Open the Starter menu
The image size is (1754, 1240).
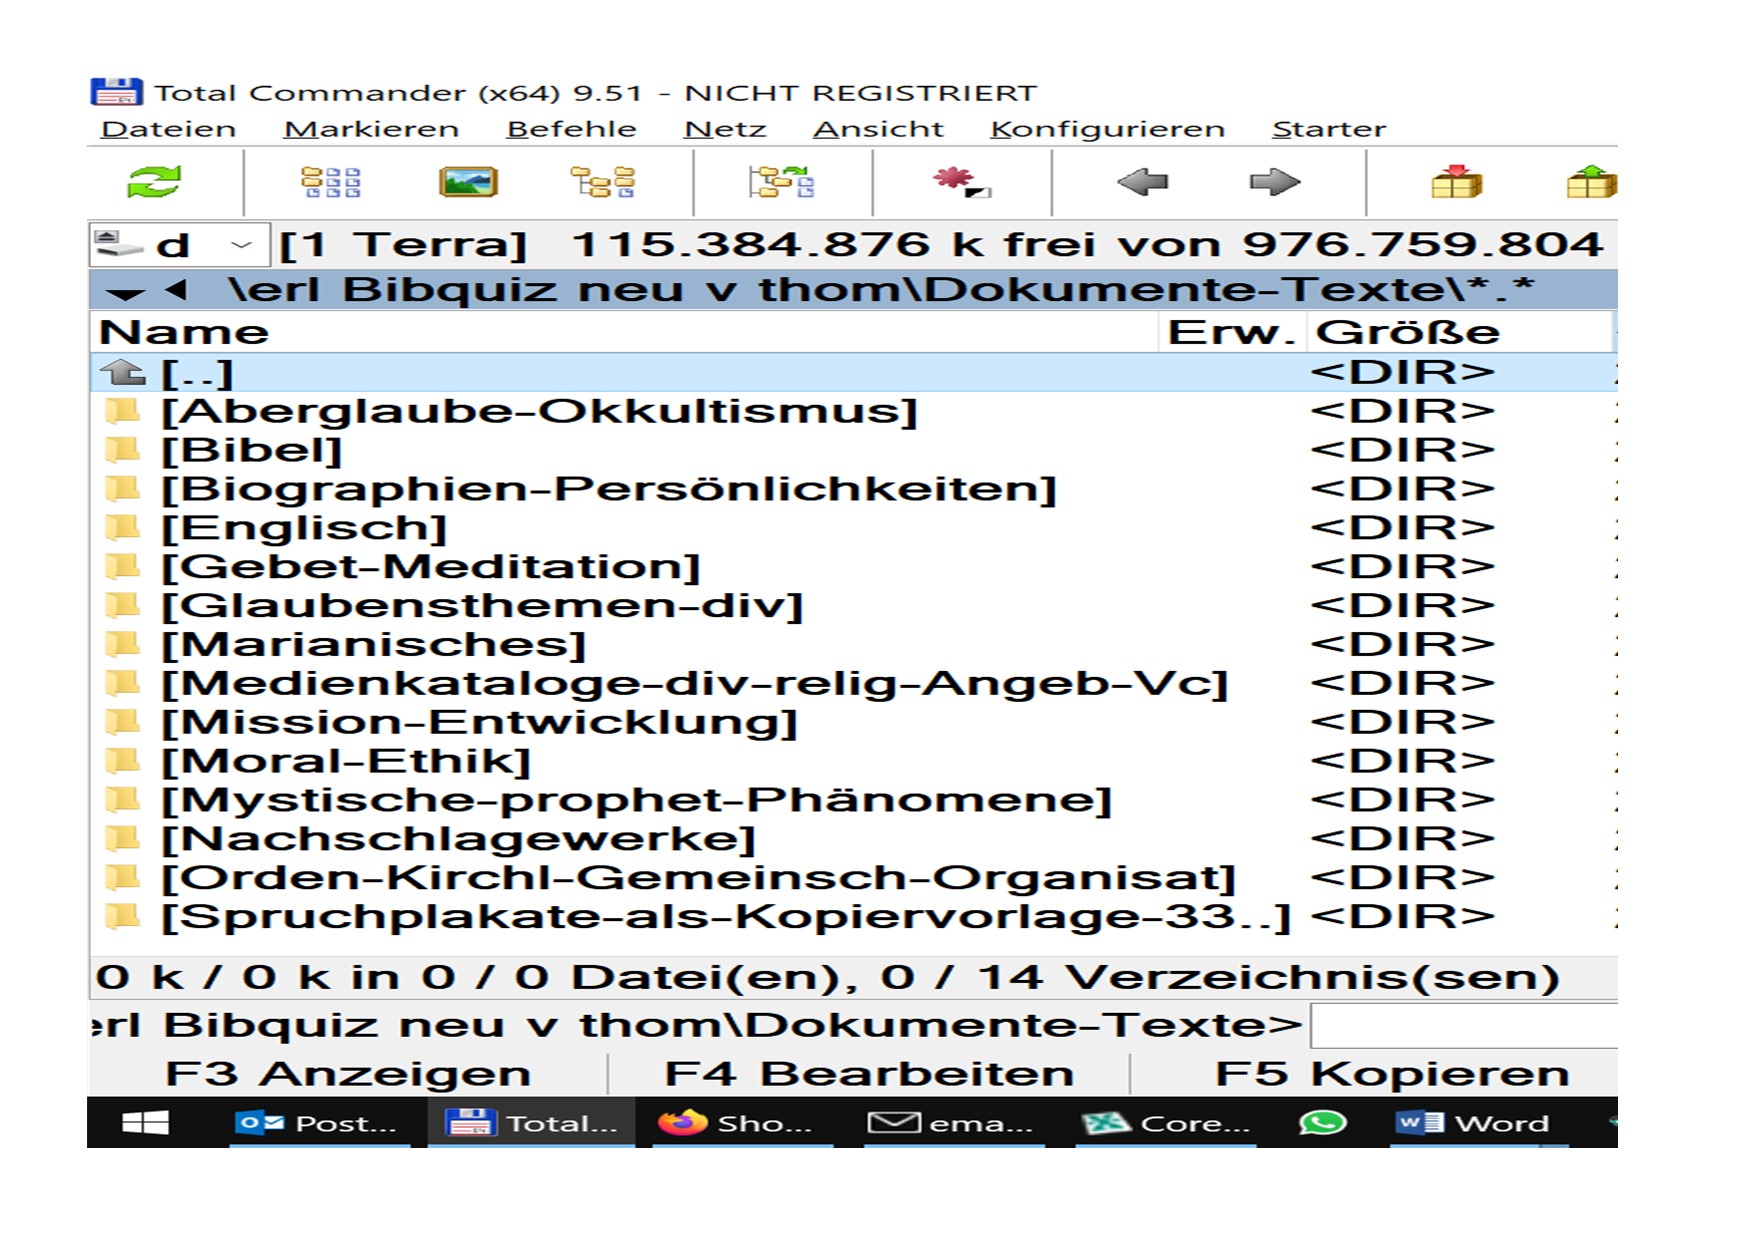coord(1329,129)
